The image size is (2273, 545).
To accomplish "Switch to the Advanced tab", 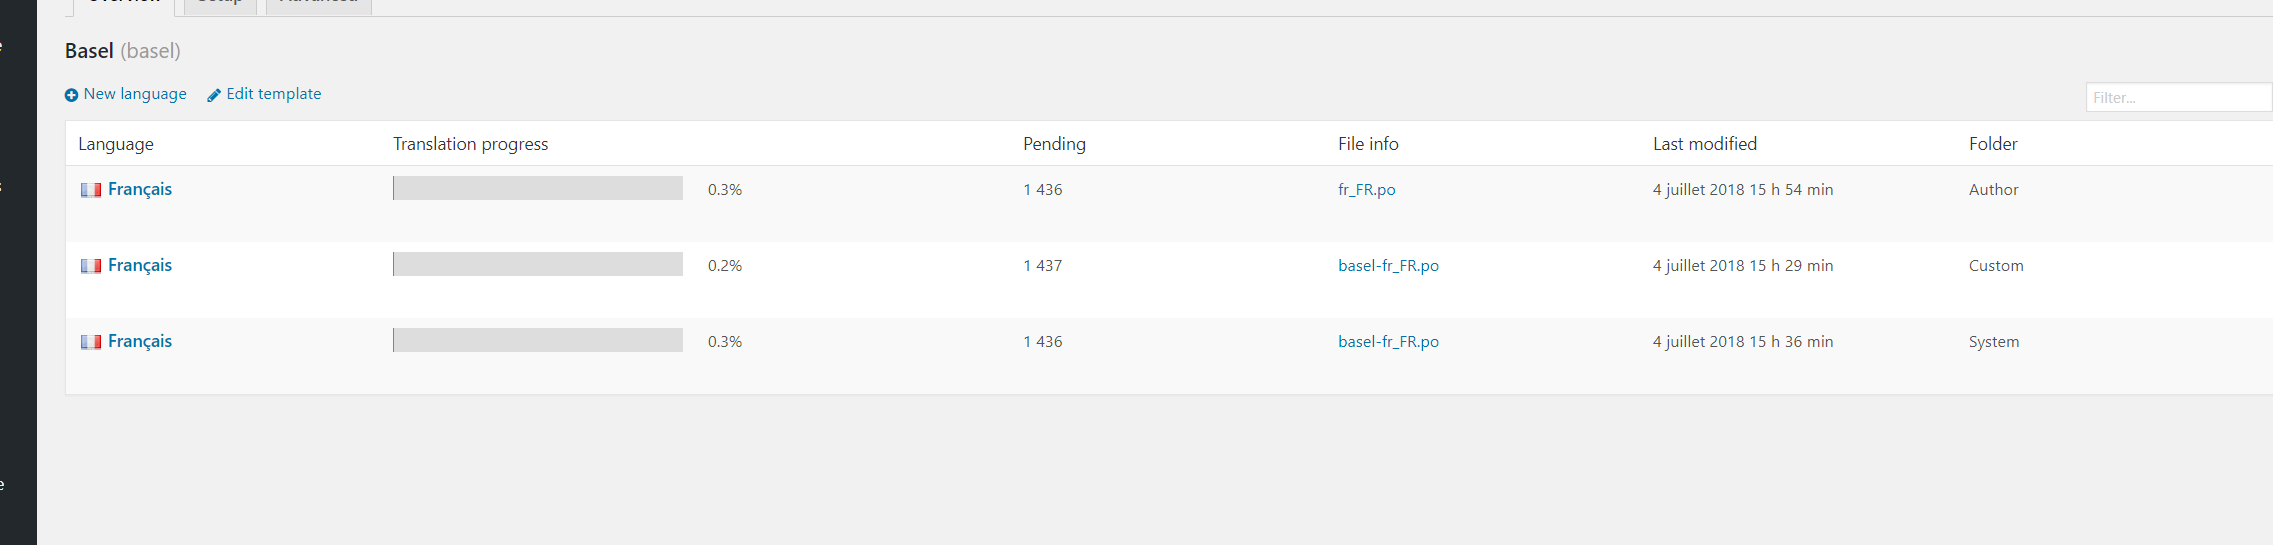I will pyautogui.click(x=318, y=3).
